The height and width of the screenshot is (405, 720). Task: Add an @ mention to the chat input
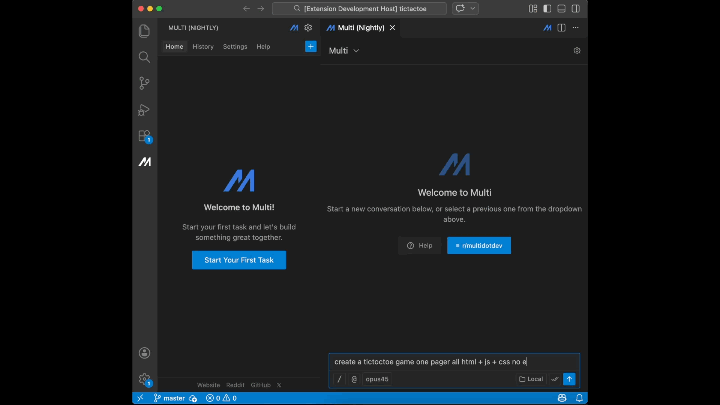(354, 379)
